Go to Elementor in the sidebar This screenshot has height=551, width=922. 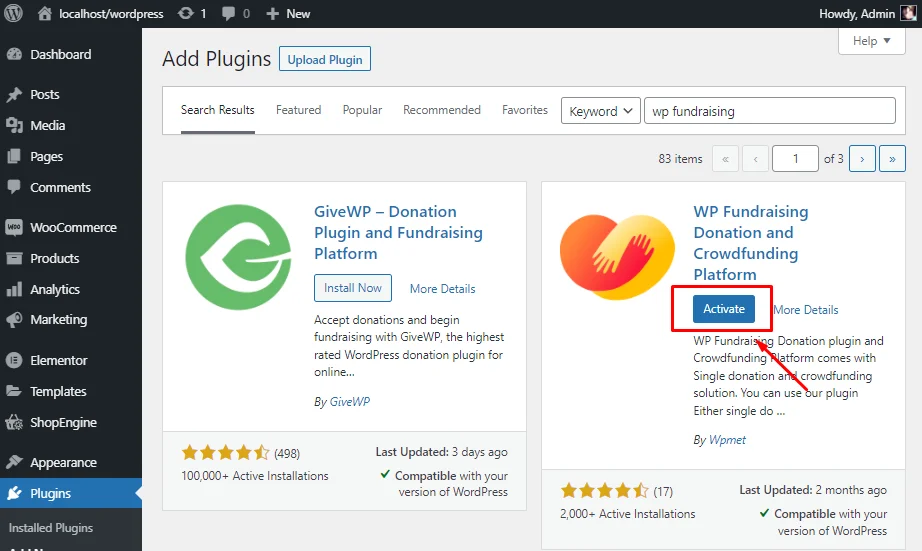pyautogui.click(x=58, y=360)
